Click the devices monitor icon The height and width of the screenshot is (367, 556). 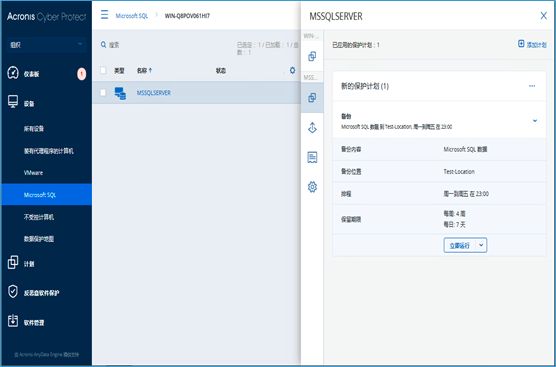pos(13,102)
